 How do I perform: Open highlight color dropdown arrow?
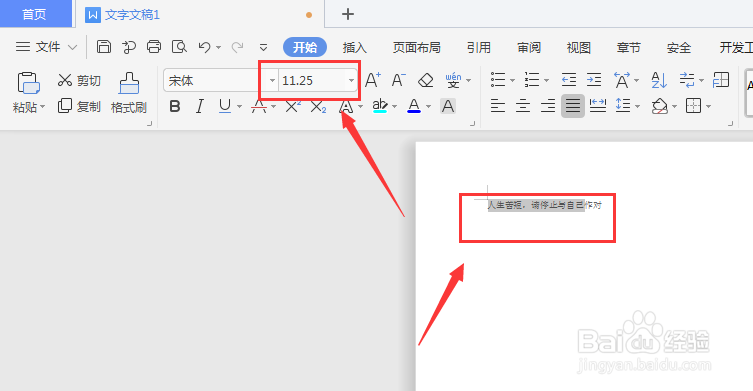tap(395, 107)
